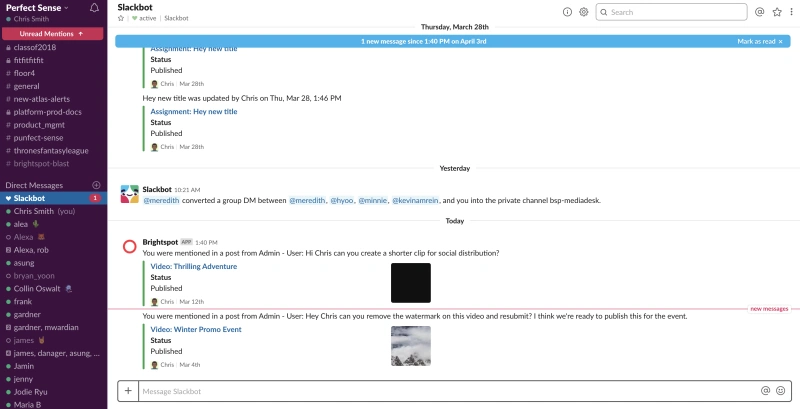Open the emoji picker smiley icon

(781, 391)
